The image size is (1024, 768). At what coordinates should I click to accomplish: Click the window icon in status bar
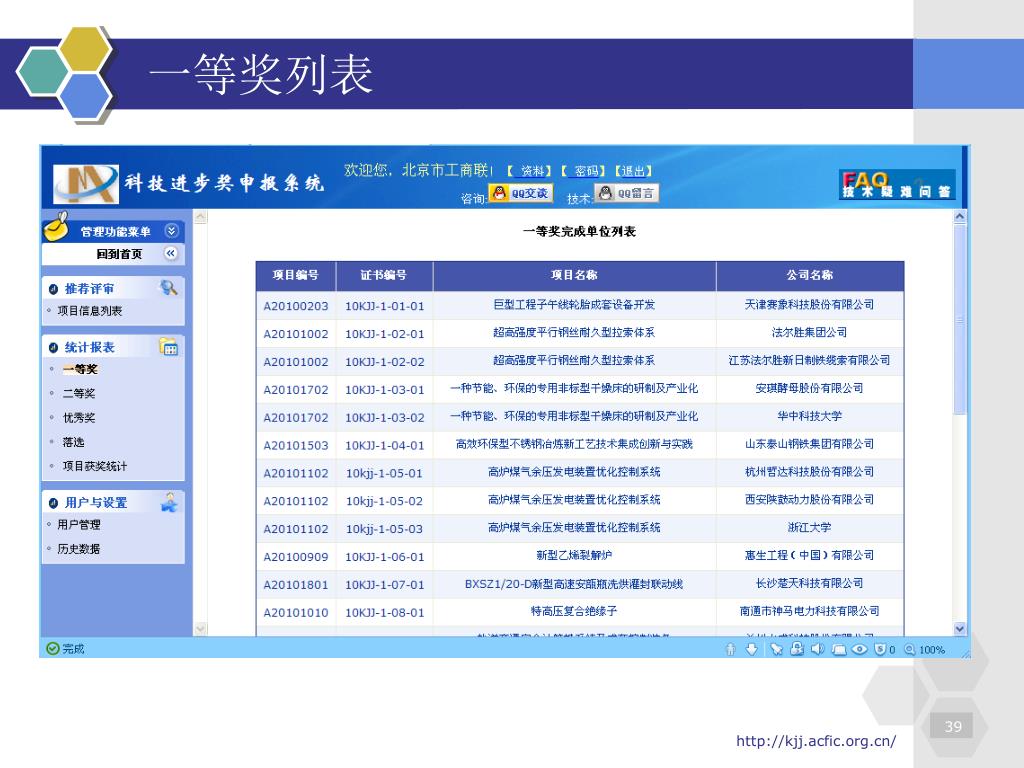pos(839,649)
